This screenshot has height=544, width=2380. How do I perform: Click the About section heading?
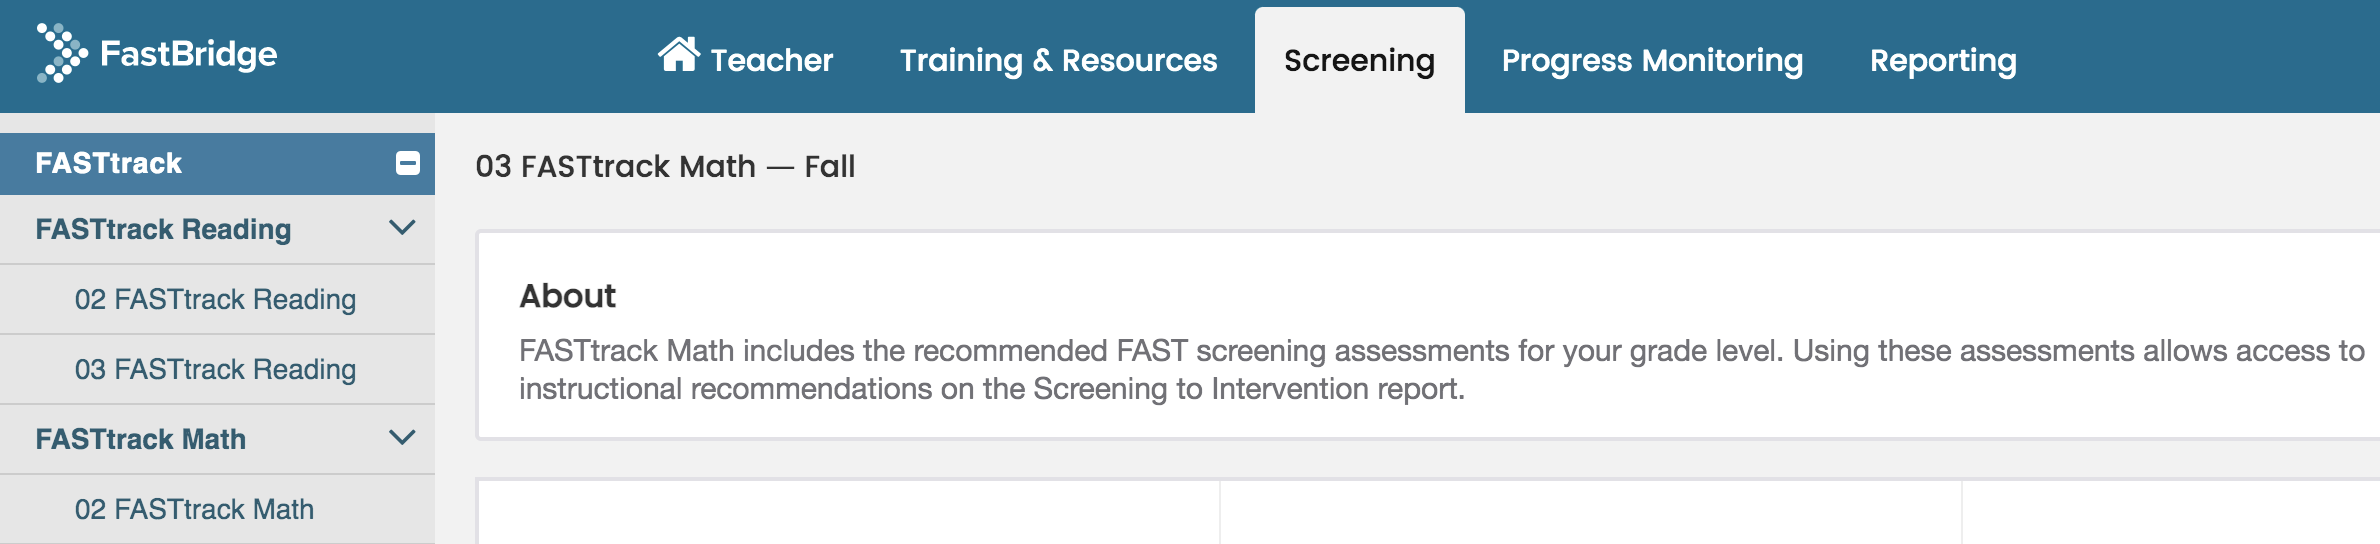(567, 296)
